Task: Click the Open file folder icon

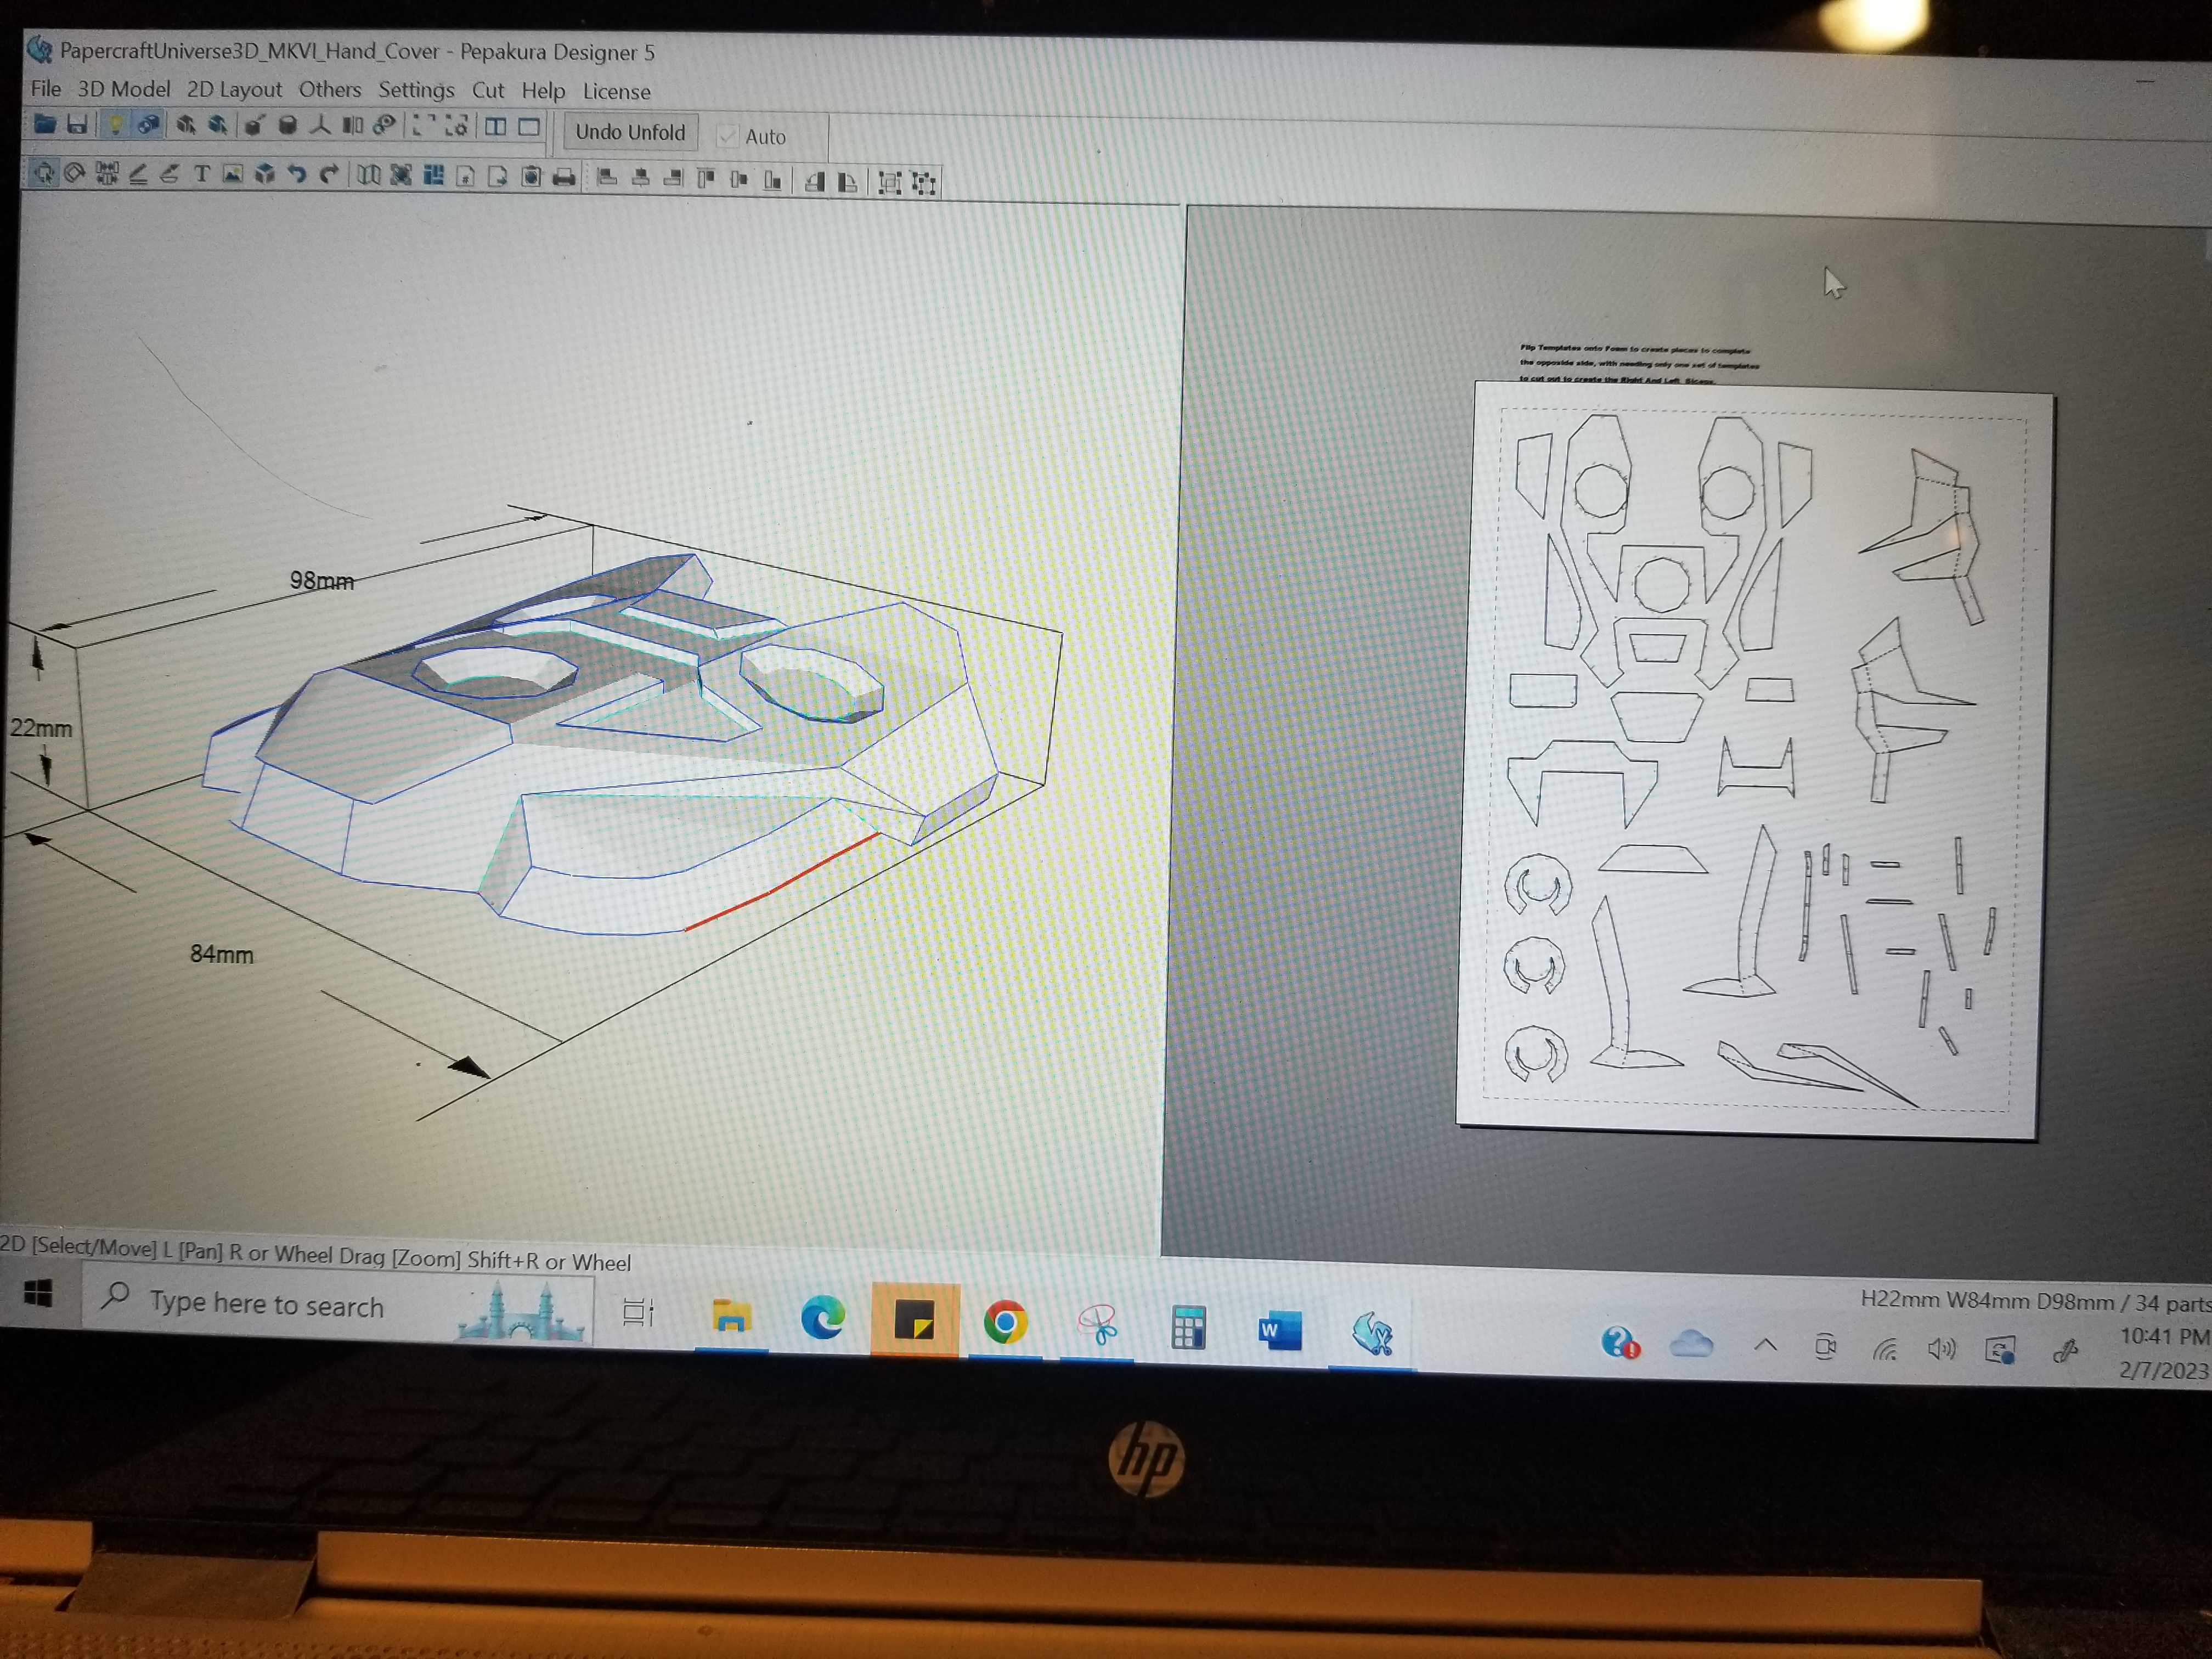Action: (x=46, y=124)
